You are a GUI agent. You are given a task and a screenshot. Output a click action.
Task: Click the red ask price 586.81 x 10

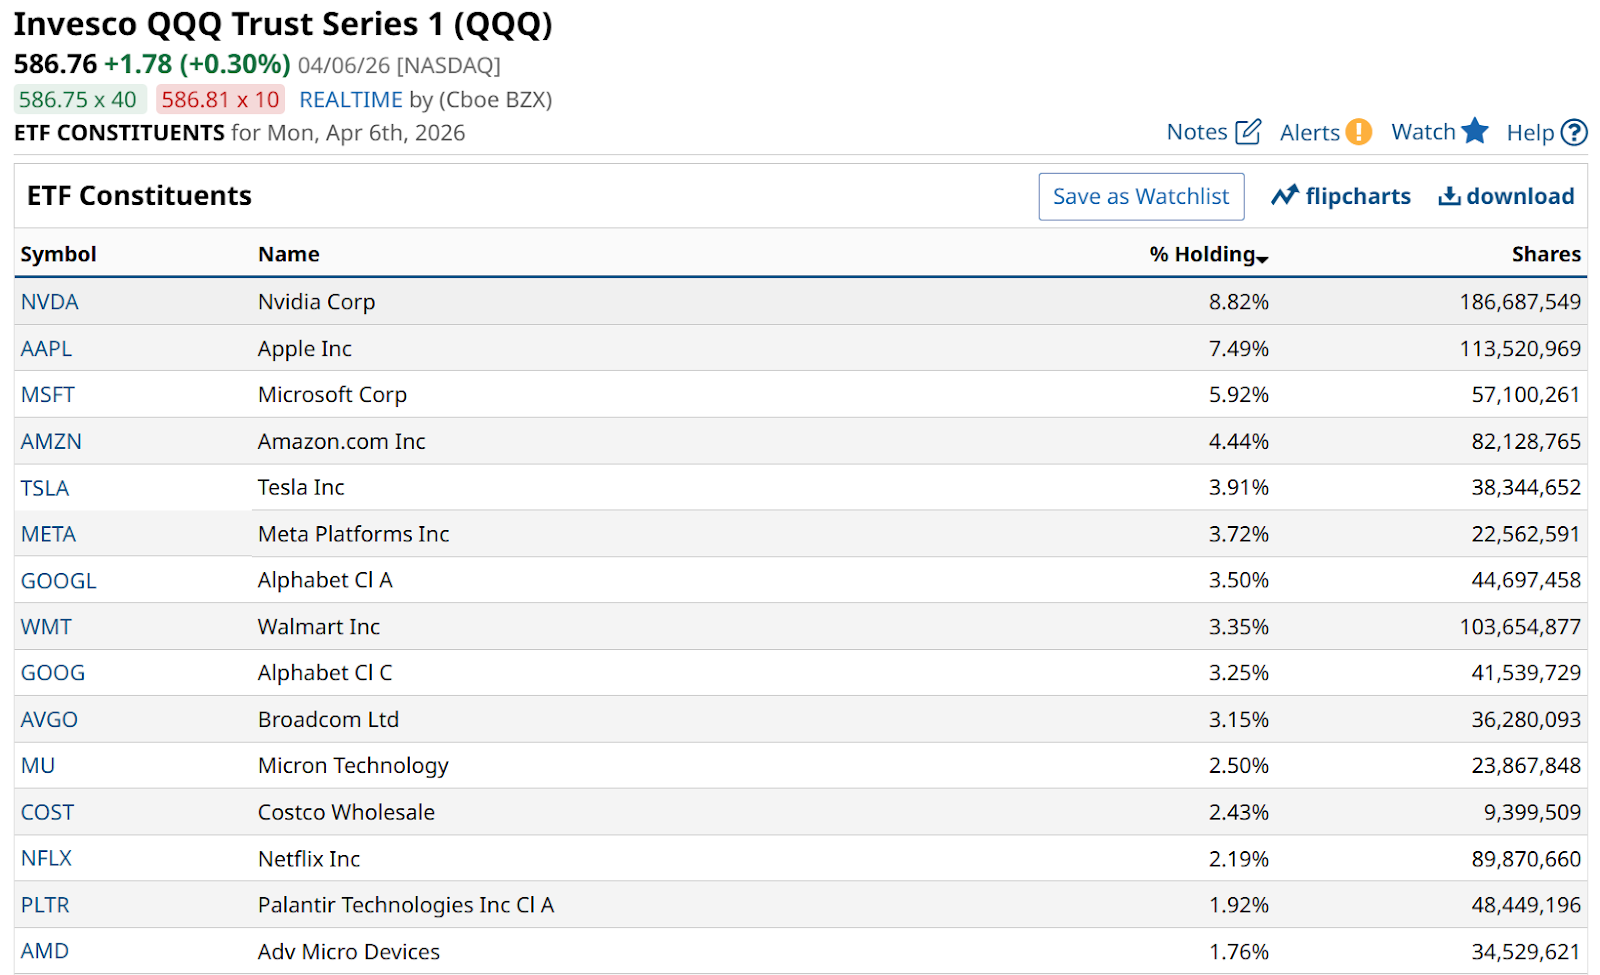220,100
